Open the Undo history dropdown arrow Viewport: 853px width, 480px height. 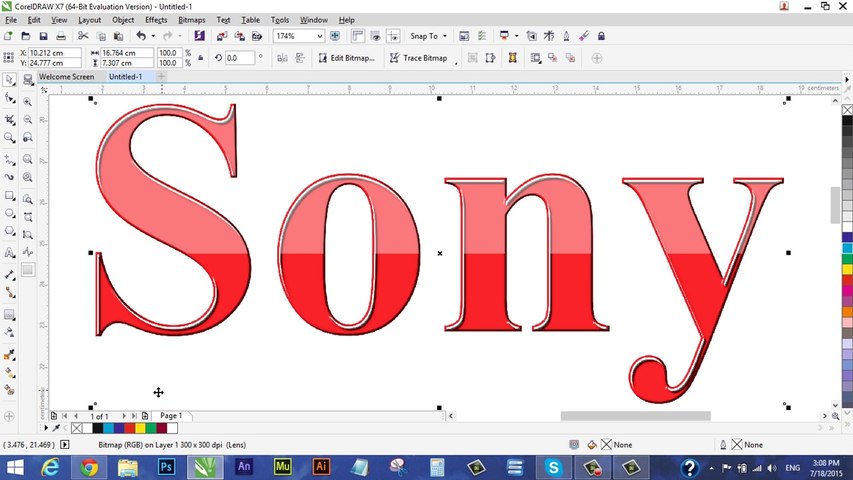[x=153, y=36]
